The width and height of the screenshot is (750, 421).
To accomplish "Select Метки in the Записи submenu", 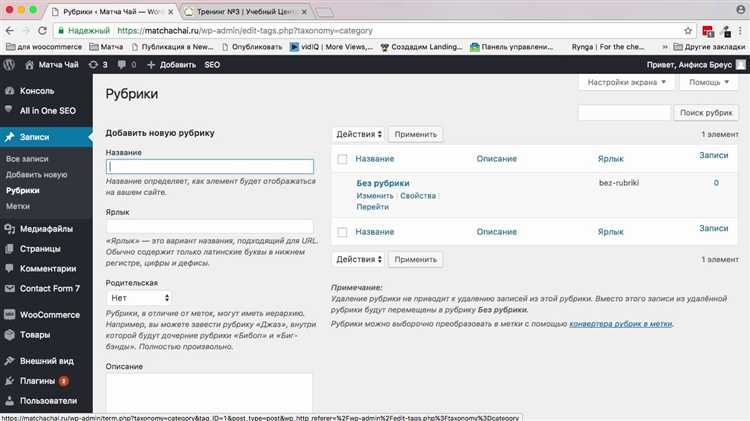I will (x=18, y=205).
